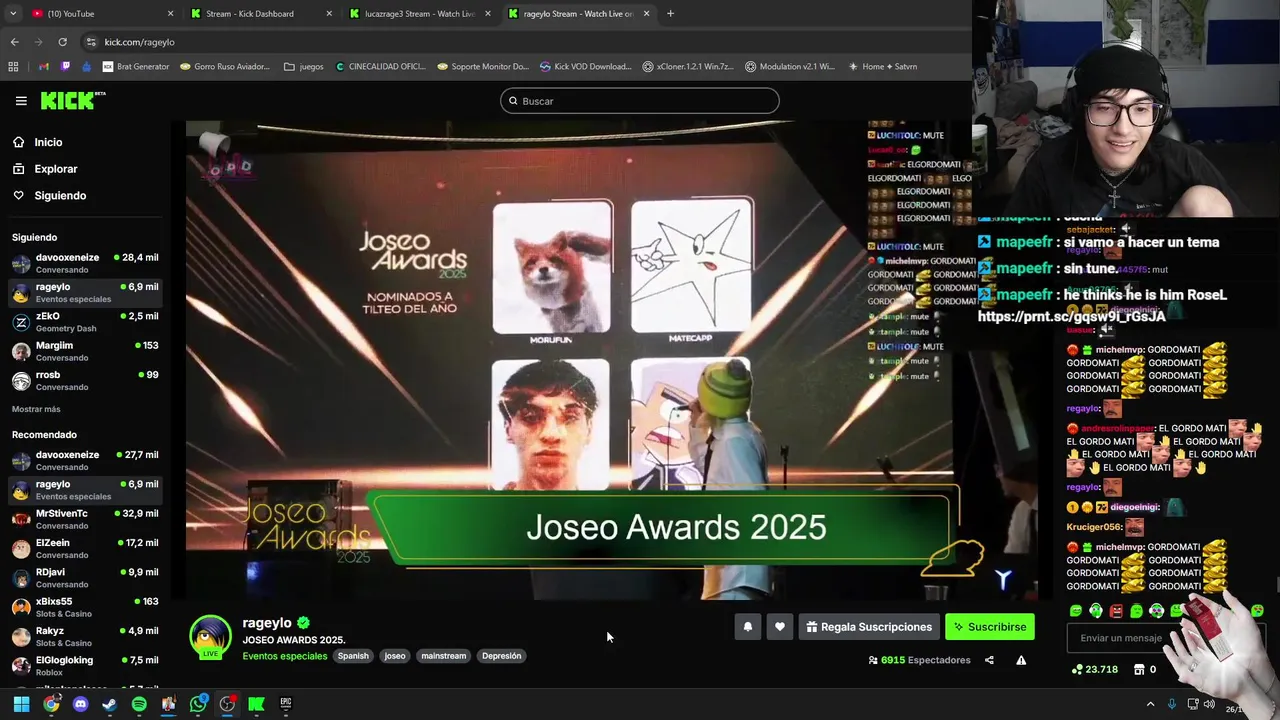Open WhatsApp from the taskbar
This screenshot has width=1280, height=720.
198,704
